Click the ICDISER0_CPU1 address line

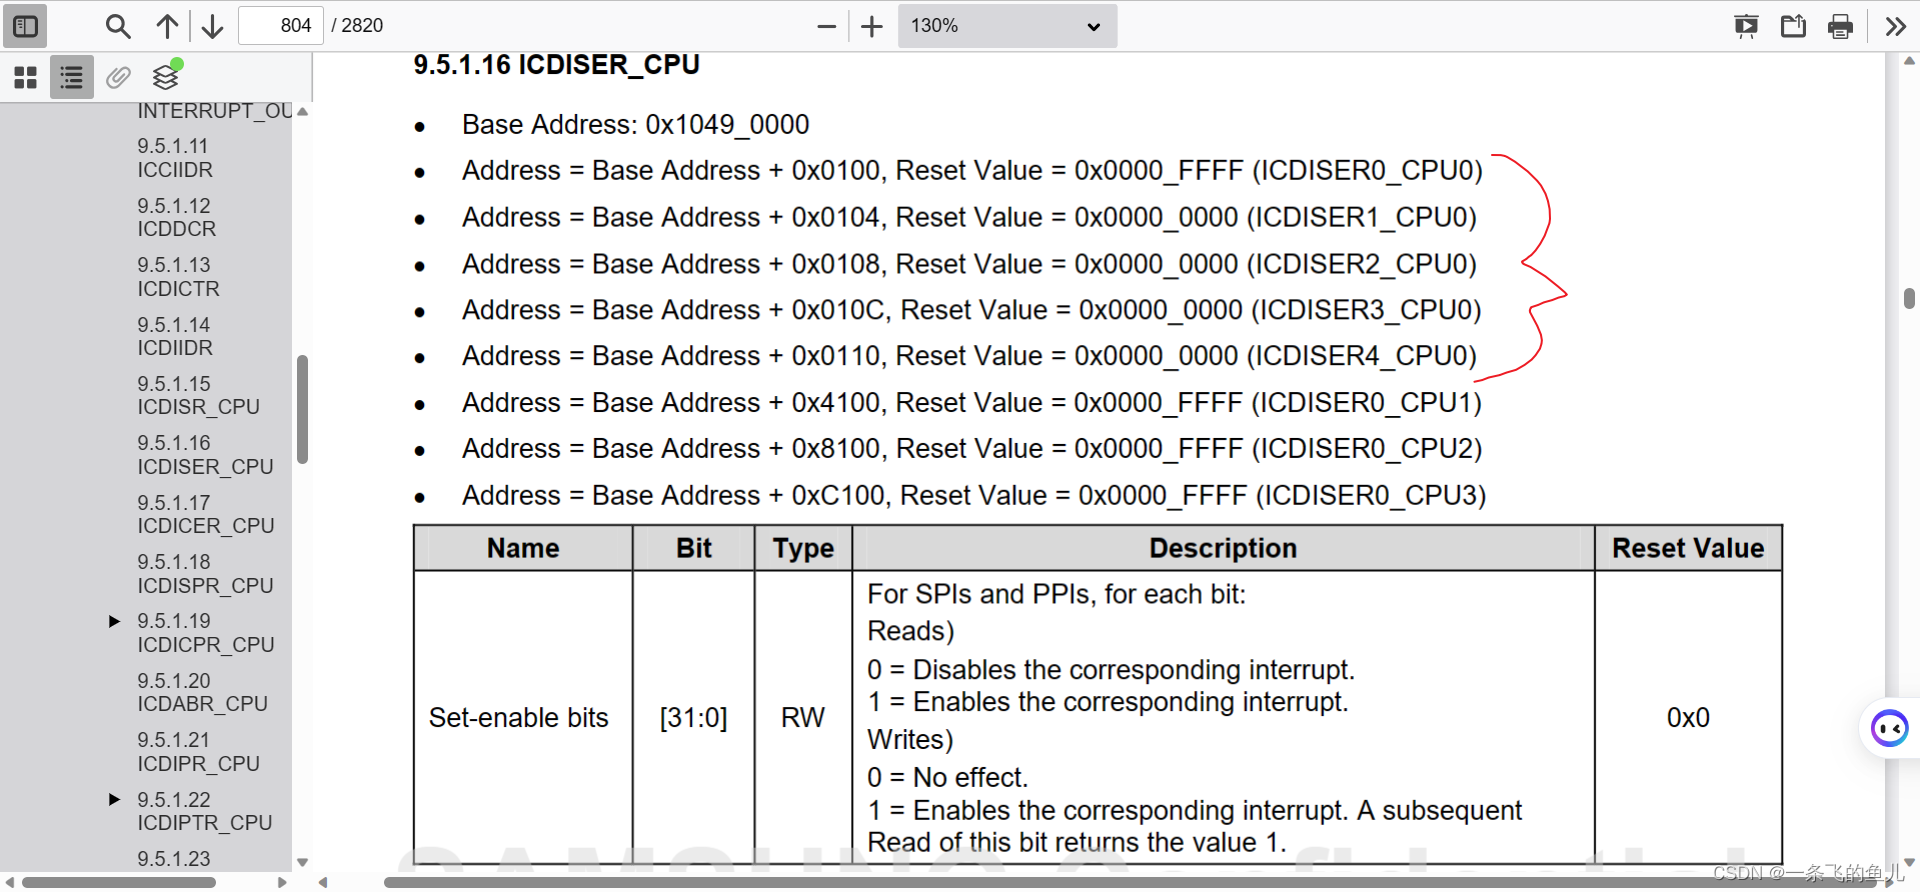tap(971, 403)
